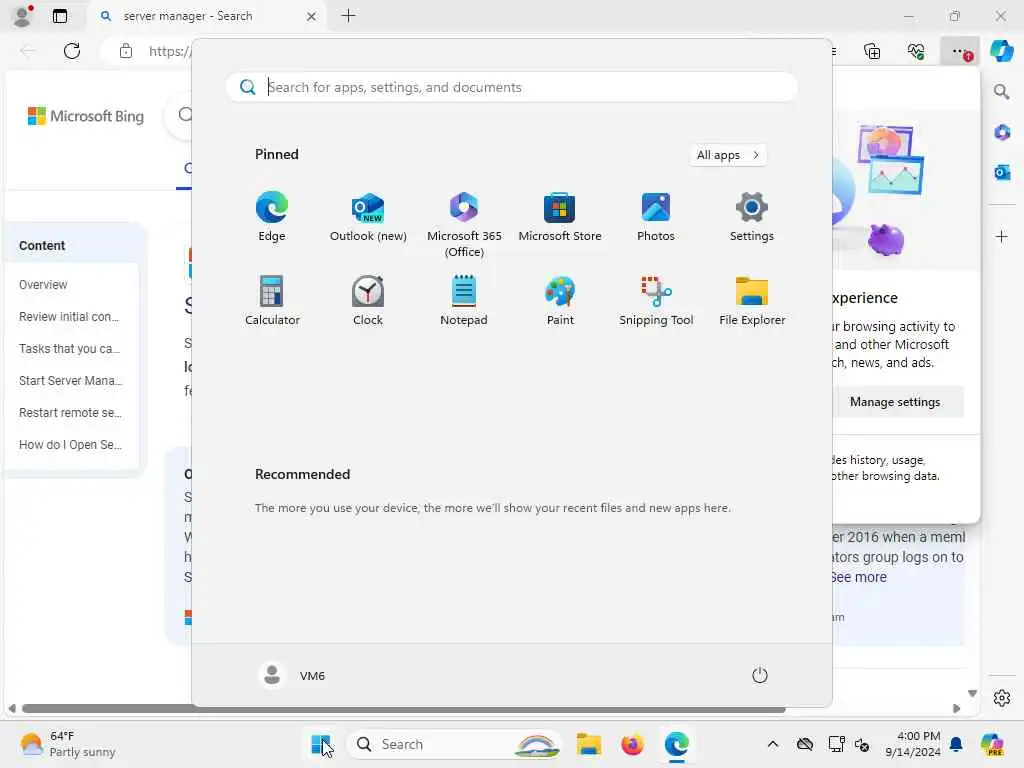Open taskbar Search box
Screen dimensions: 1024x768
(455, 744)
